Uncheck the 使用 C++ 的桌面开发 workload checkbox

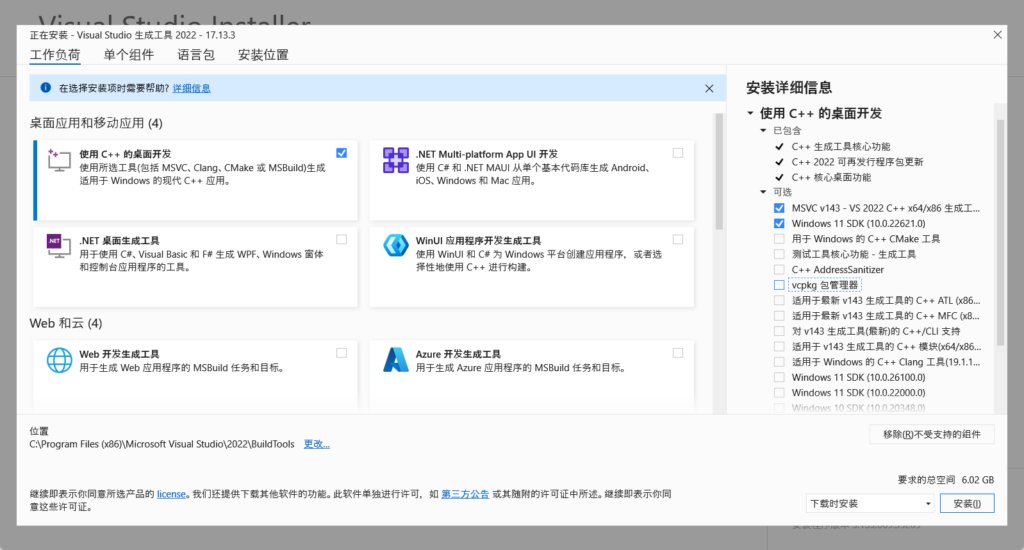[x=342, y=153]
